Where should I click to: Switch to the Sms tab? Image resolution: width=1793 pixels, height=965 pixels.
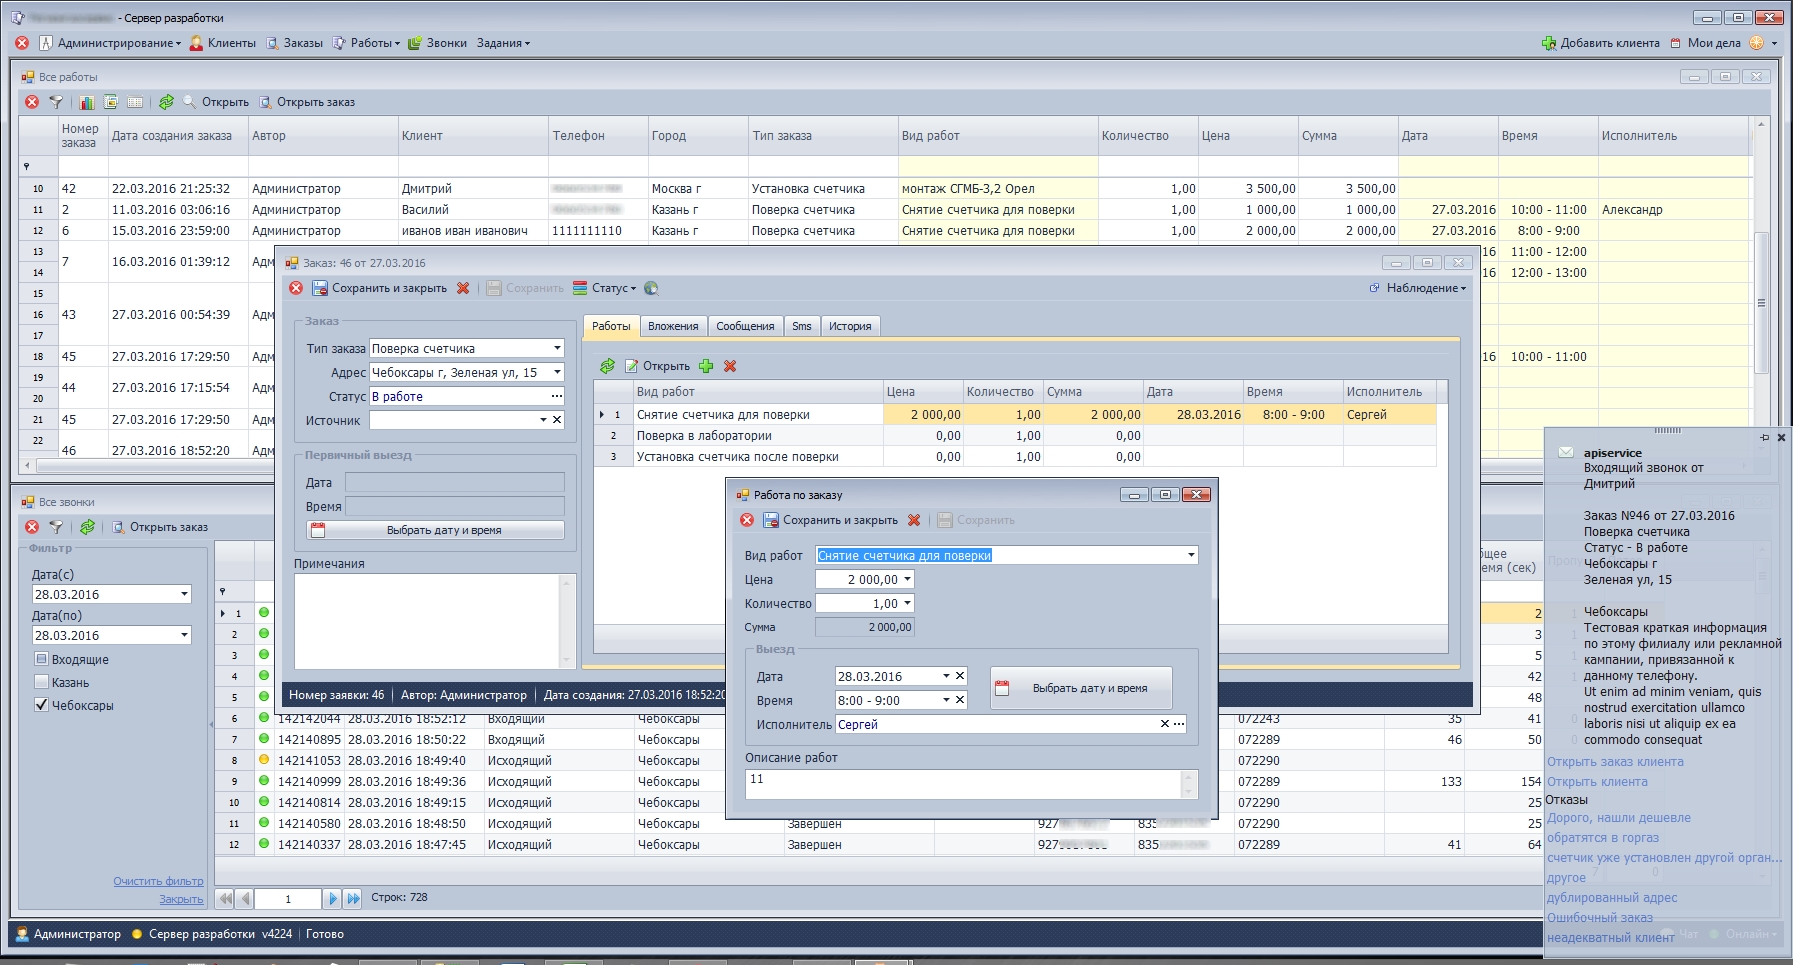click(802, 326)
